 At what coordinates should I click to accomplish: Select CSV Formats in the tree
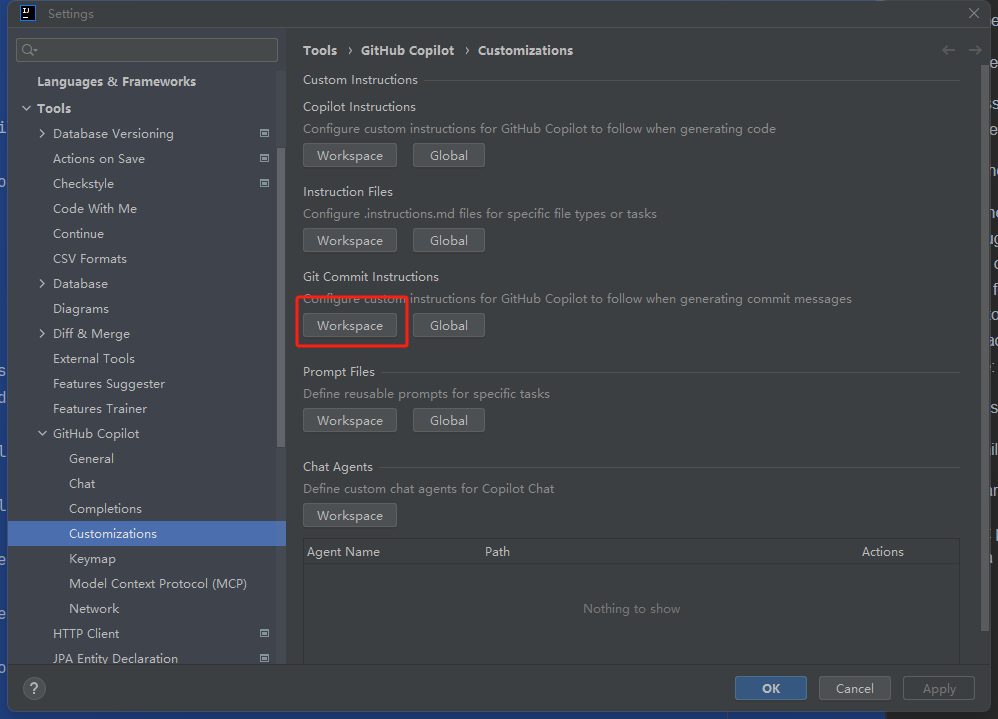pos(90,258)
